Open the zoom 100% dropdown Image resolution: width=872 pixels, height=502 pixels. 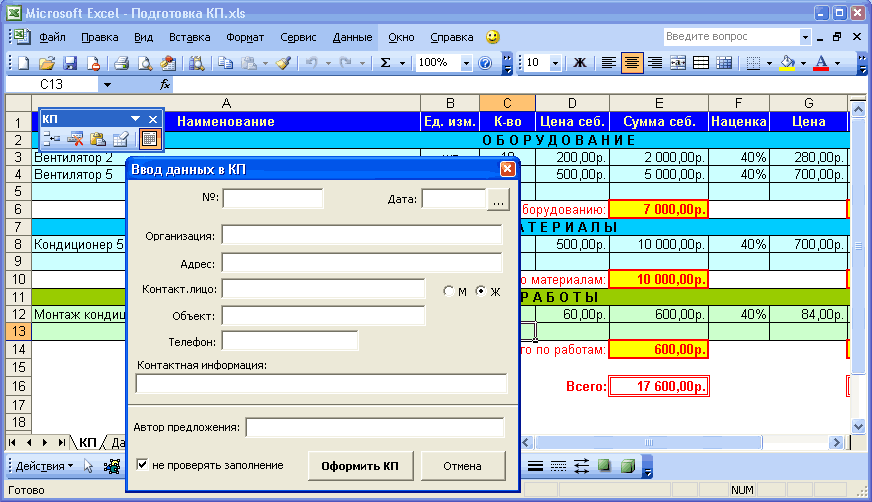tap(466, 62)
